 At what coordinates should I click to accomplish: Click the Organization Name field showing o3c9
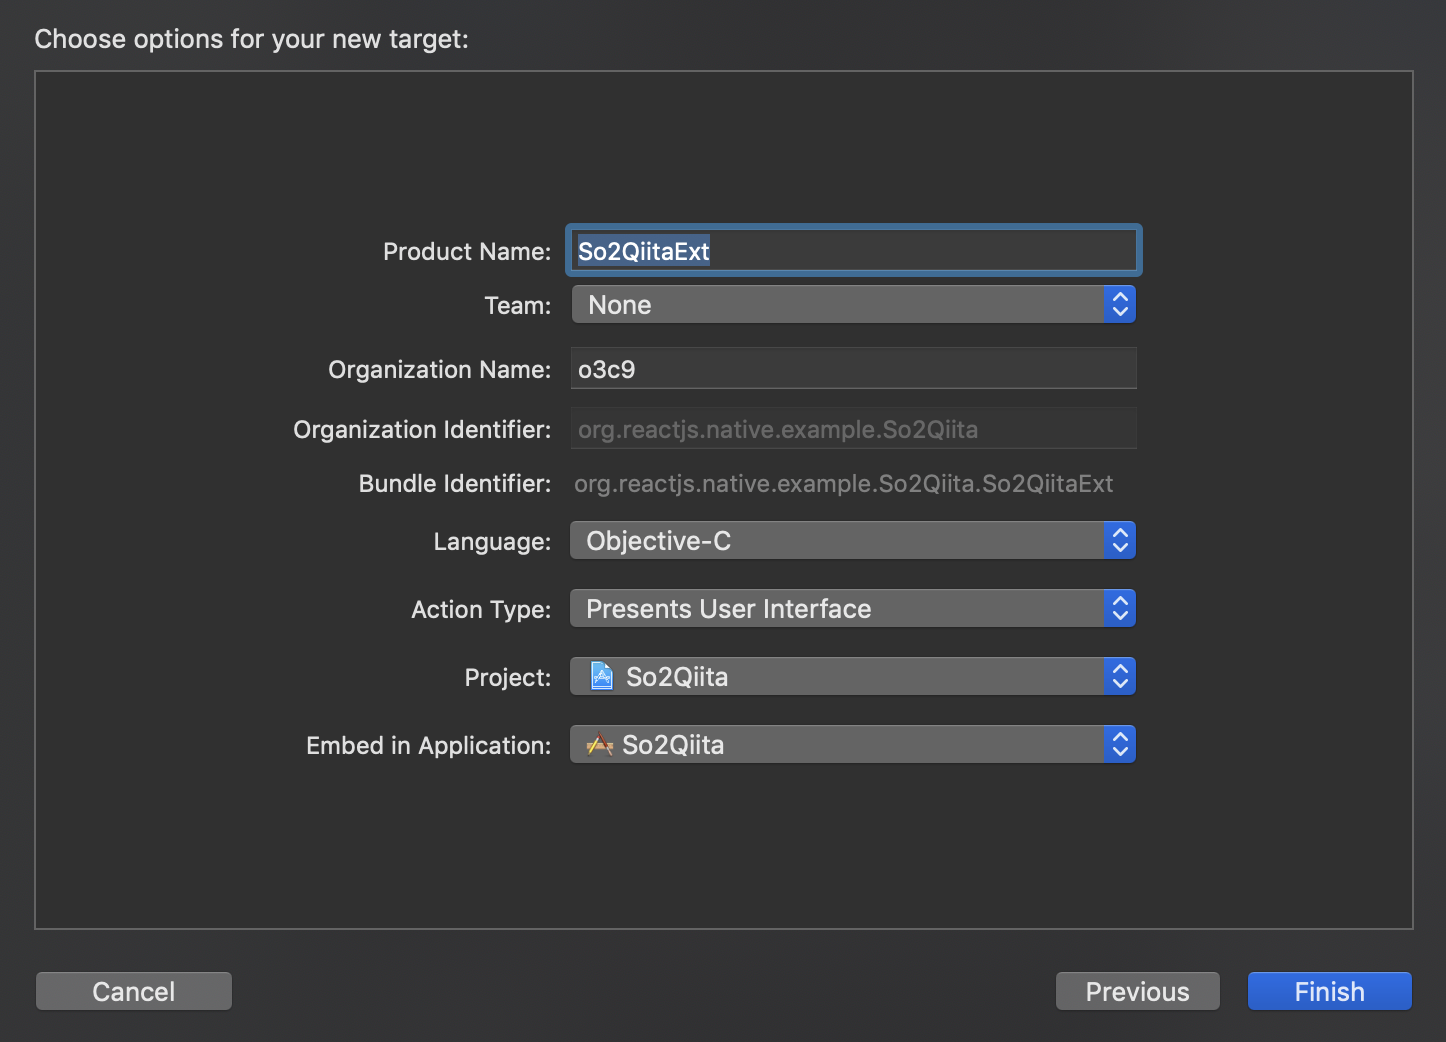click(852, 368)
